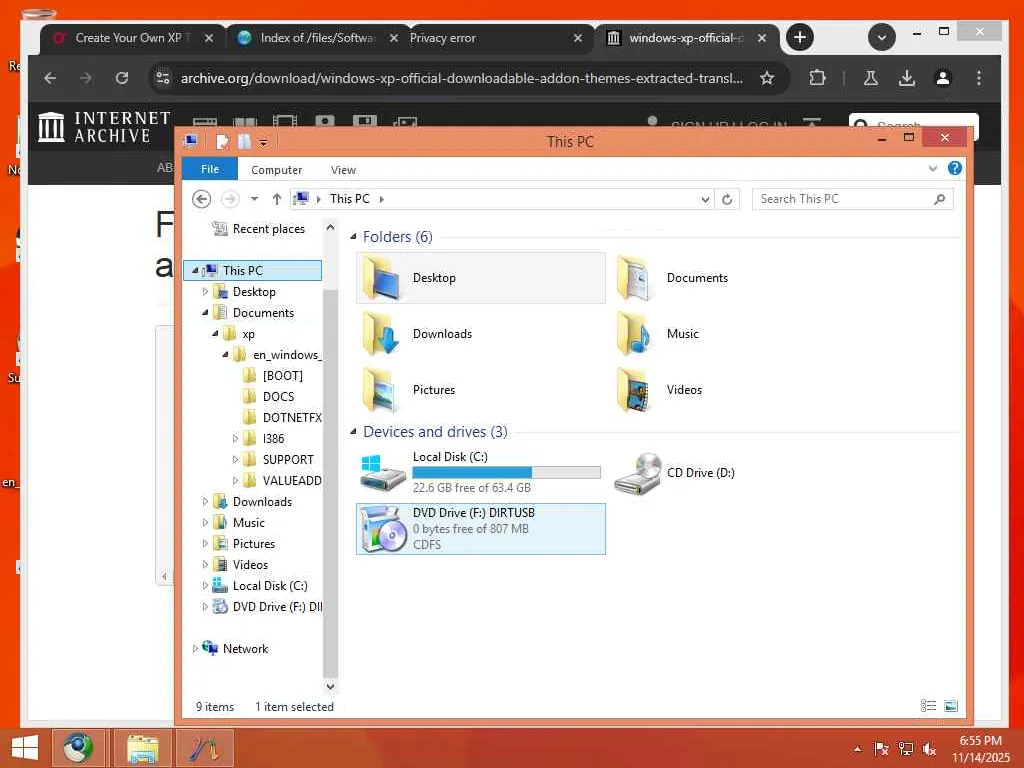1024x768 pixels.
Task: Open the Videos folder icon
Action: tap(633, 390)
